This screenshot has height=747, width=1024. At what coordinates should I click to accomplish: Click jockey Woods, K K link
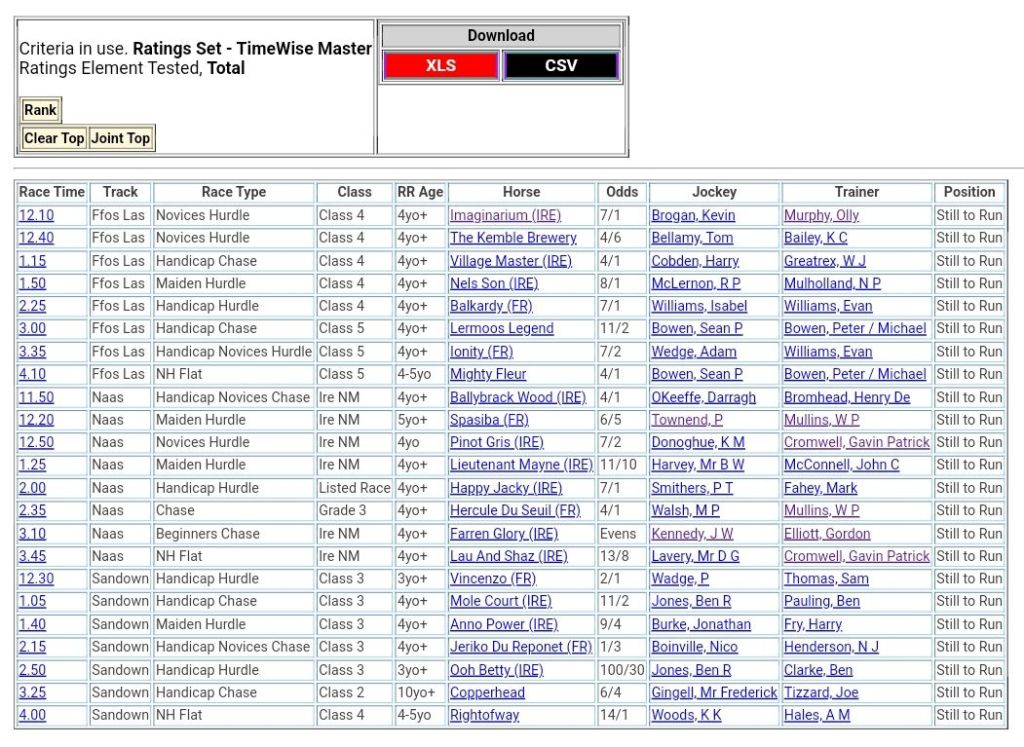(686, 715)
